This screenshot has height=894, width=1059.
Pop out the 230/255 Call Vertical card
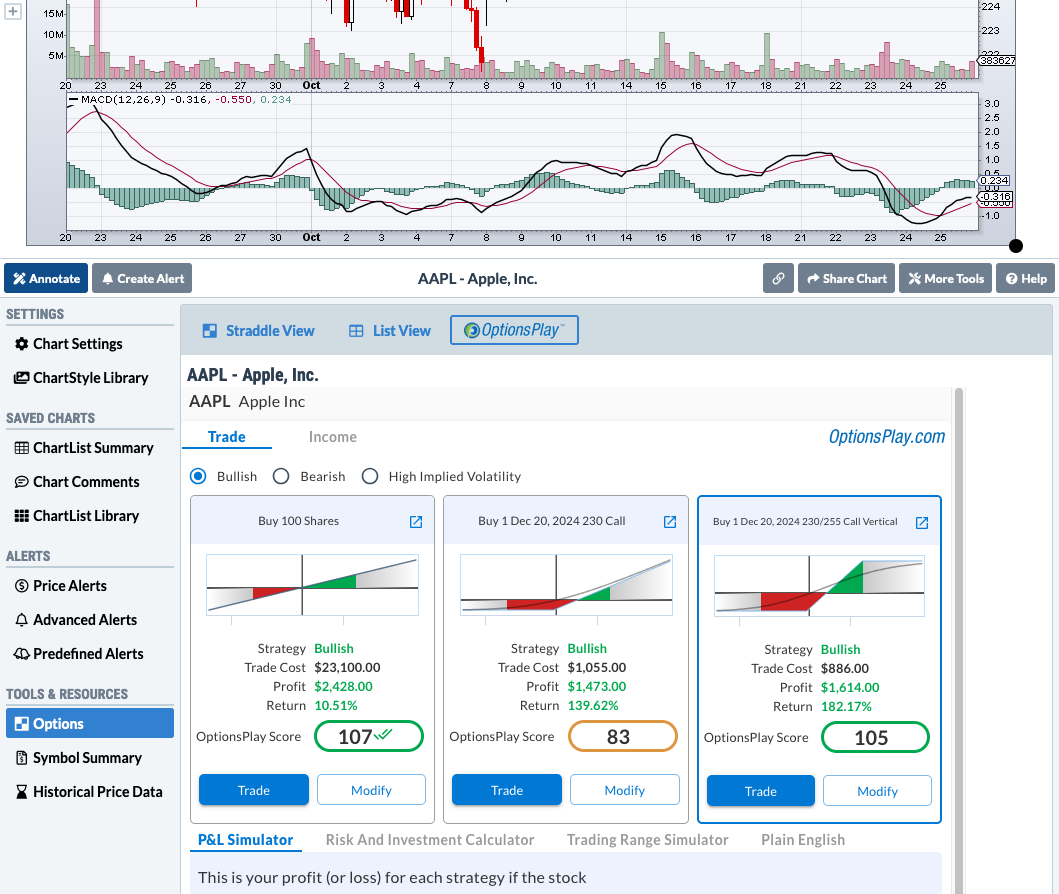(922, 523)
